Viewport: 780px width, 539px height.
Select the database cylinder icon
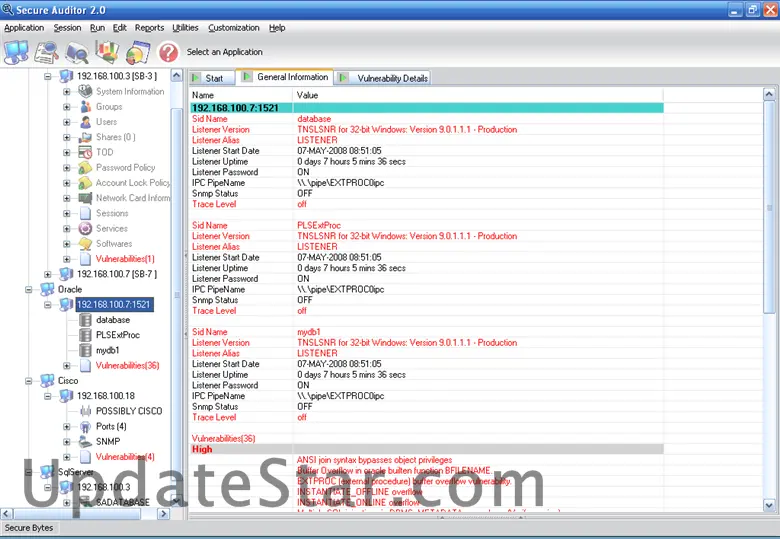[86, 320]
